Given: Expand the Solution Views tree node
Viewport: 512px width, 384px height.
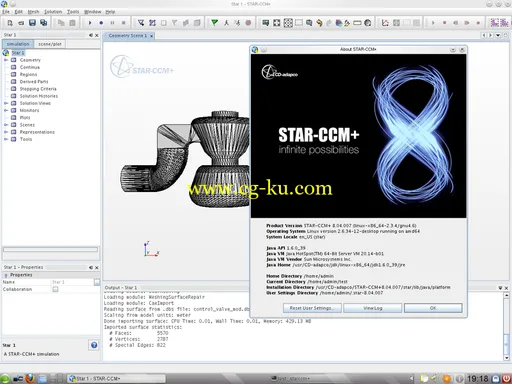Looking at the screenshot, I should [x=6, y=103].
